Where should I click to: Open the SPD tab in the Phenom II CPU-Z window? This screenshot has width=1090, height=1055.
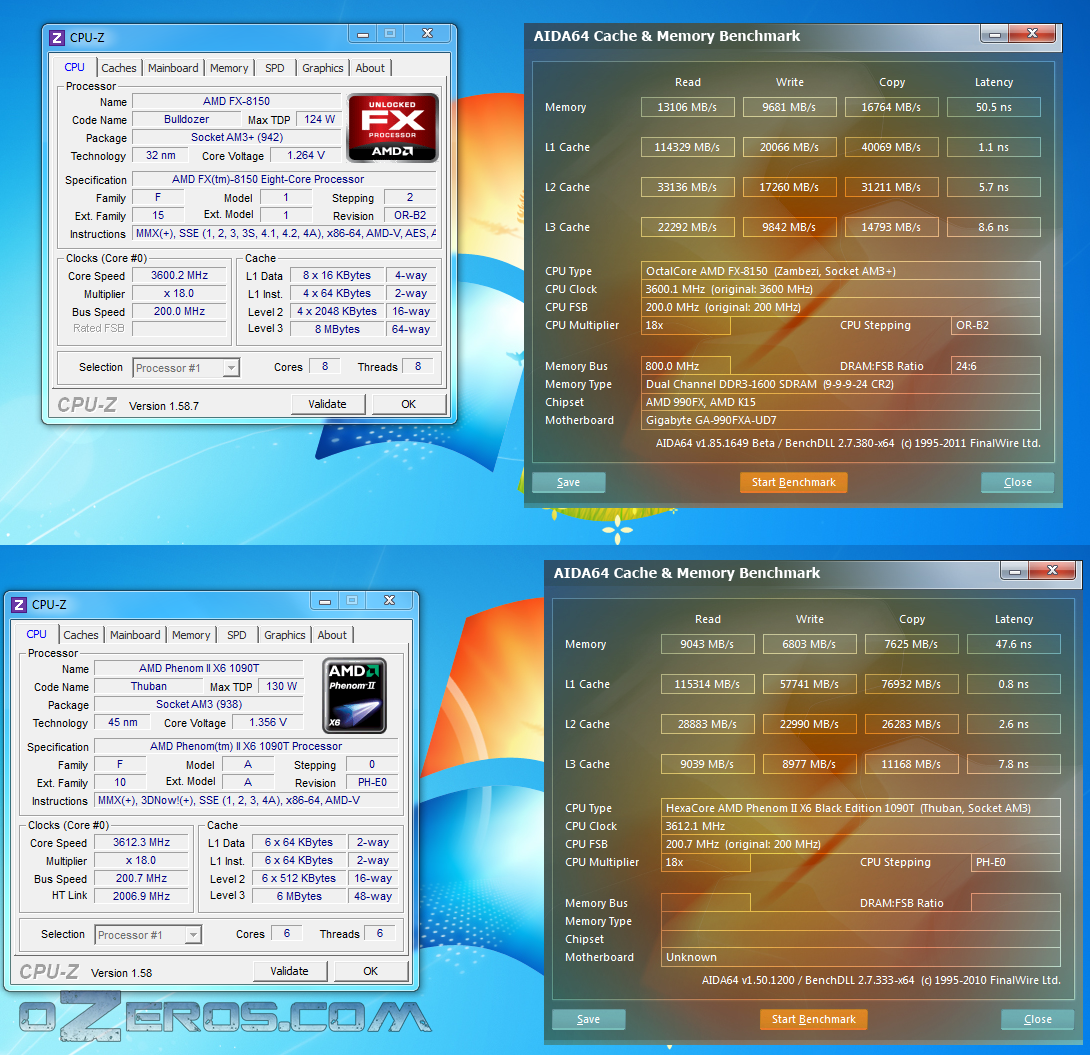tap(236, 635)
